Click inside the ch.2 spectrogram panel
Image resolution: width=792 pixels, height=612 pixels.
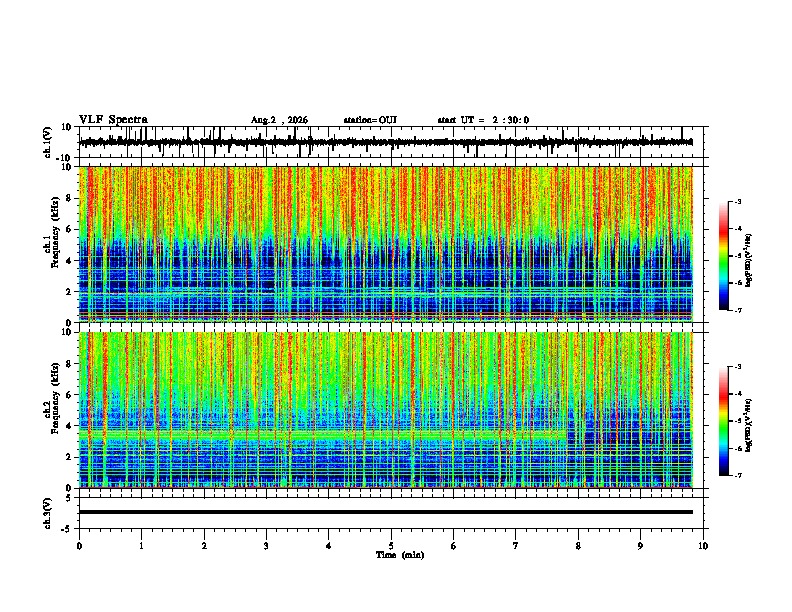point(386,410)
